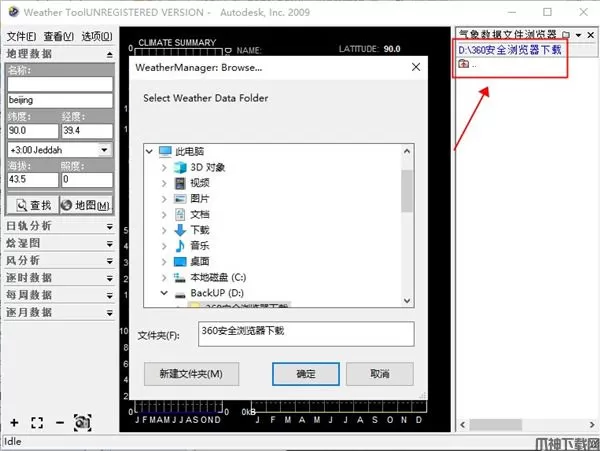Click the 确定 button

[x=306, y=374]
